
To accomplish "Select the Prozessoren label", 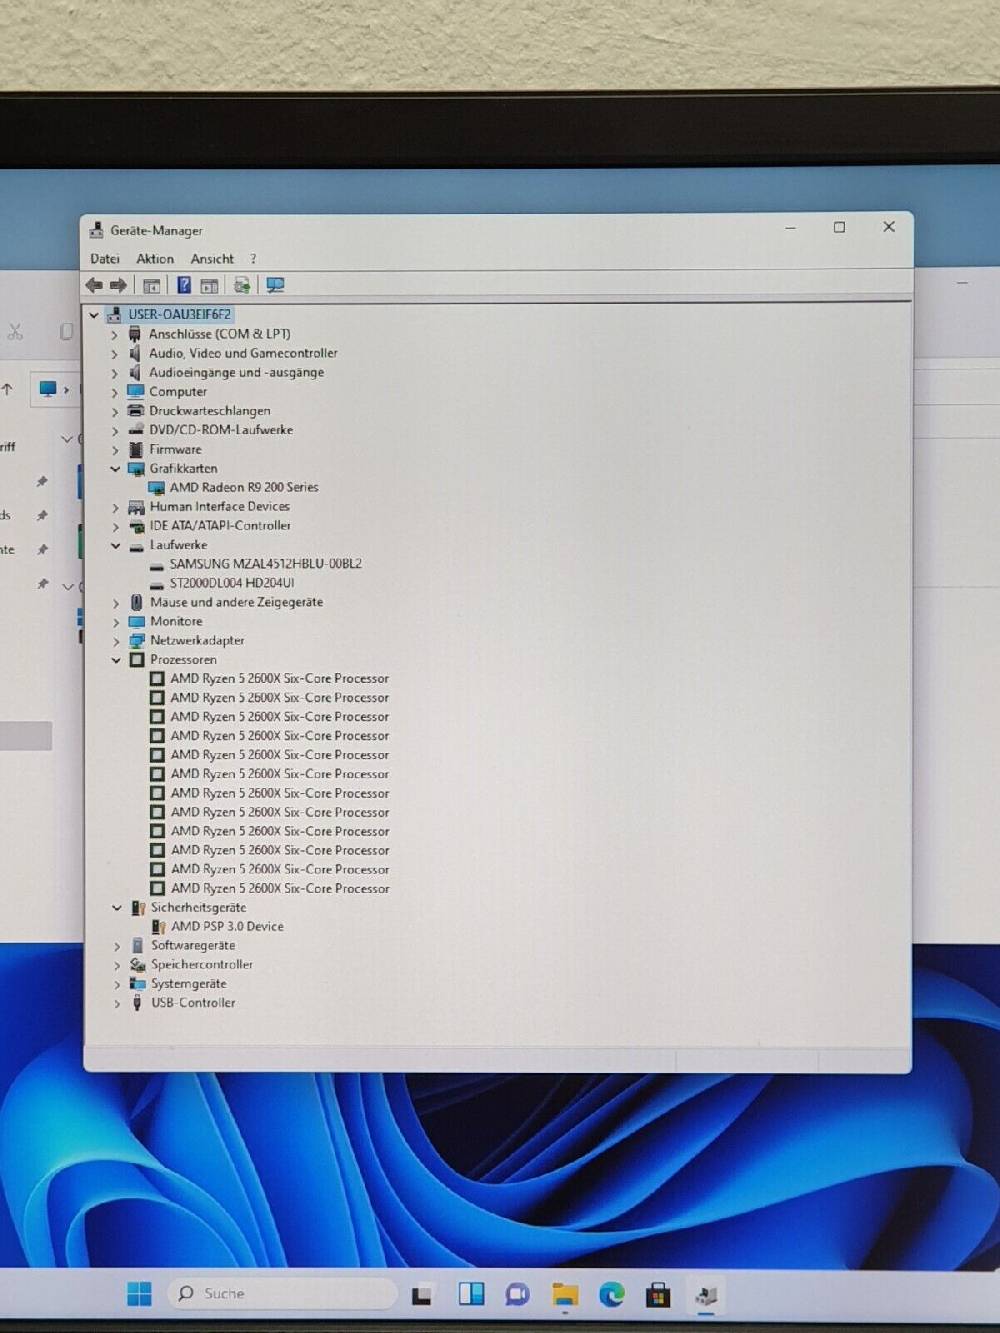I will pyautogui.click(x=183, y=659).
